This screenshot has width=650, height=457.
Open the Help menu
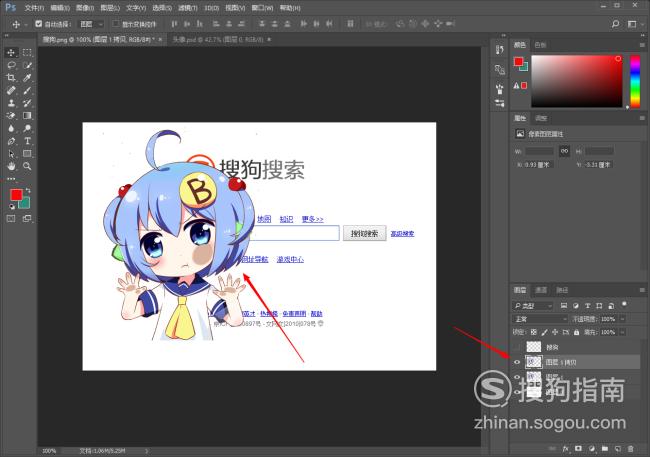(290, 8)
